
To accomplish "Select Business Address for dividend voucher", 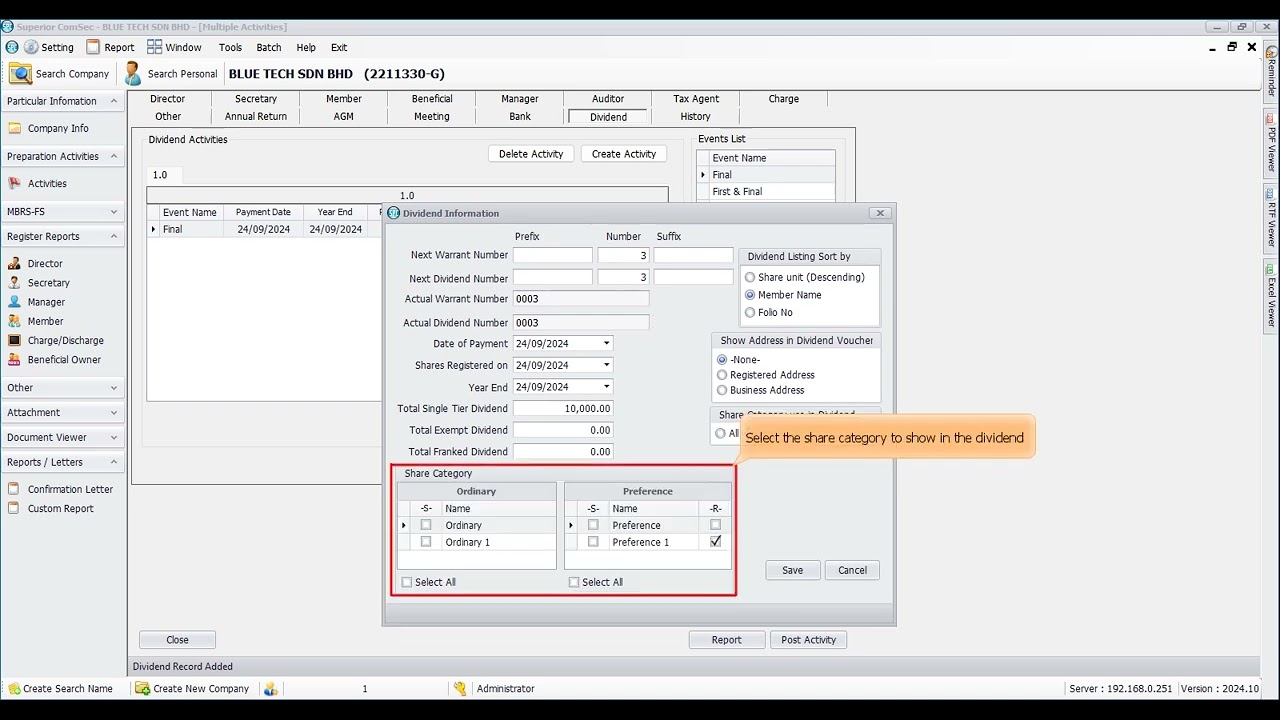I will 722,390.
